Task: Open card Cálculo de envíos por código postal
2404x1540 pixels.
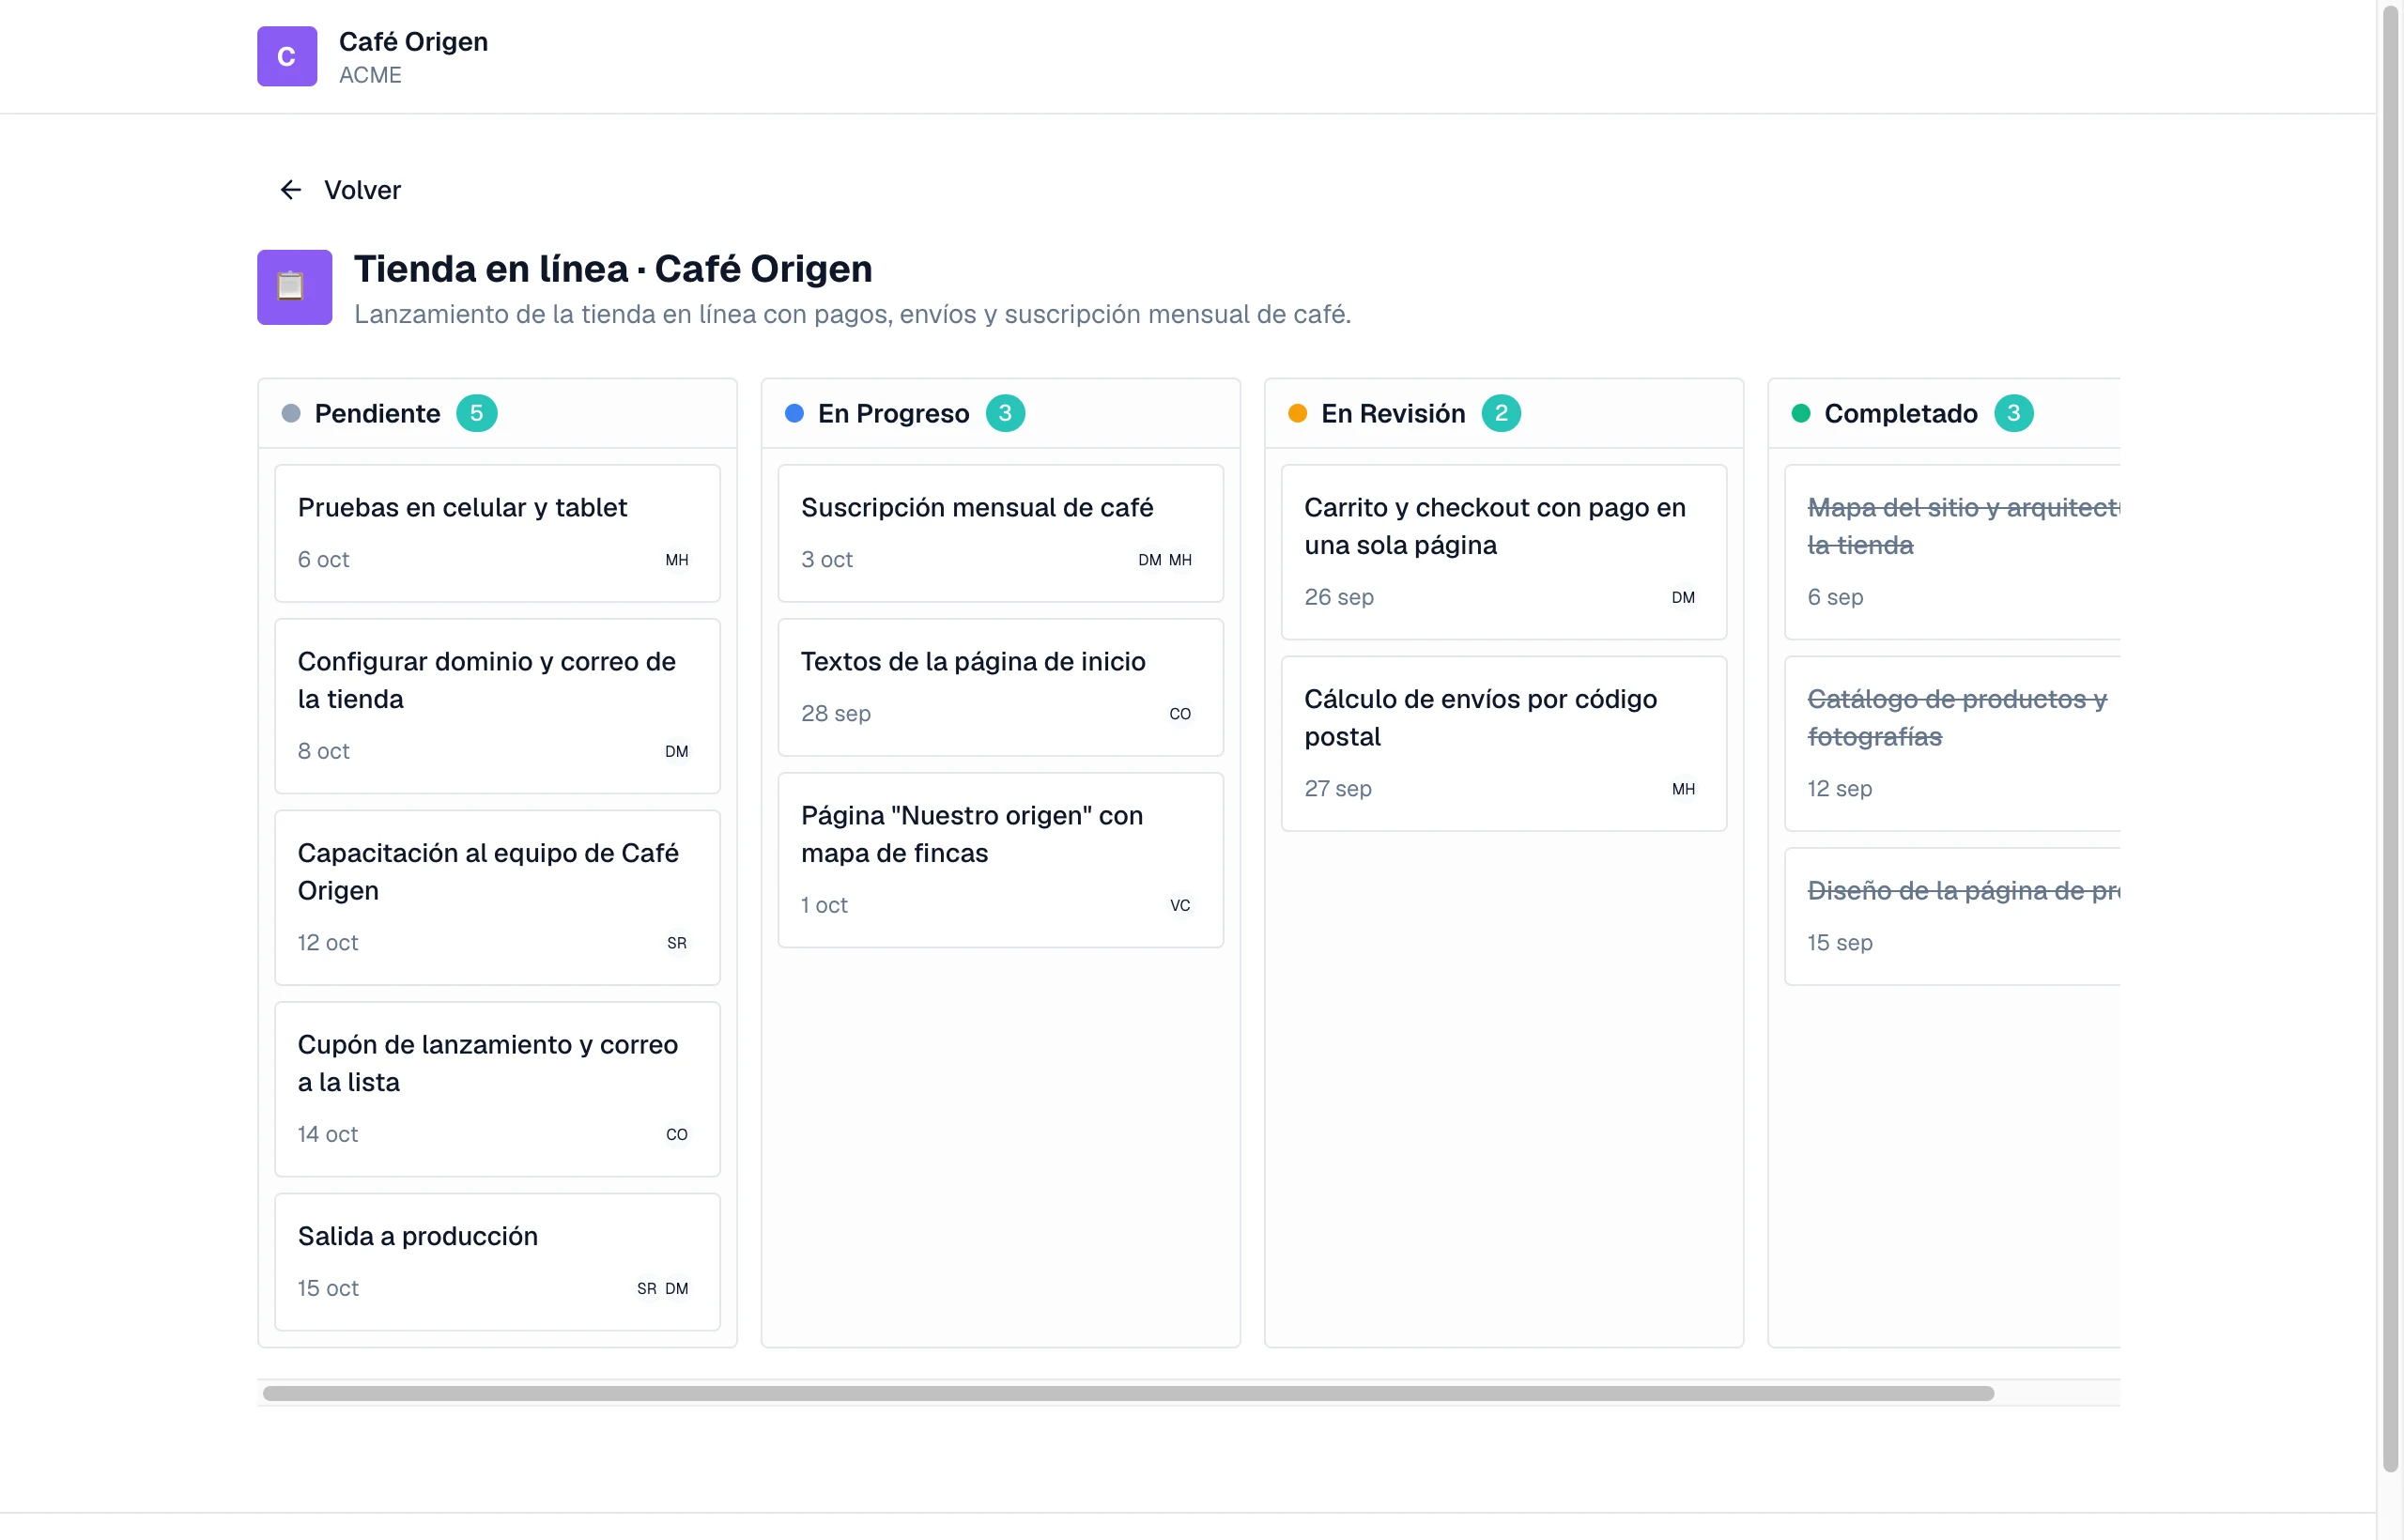Action: coord(1503,743)
